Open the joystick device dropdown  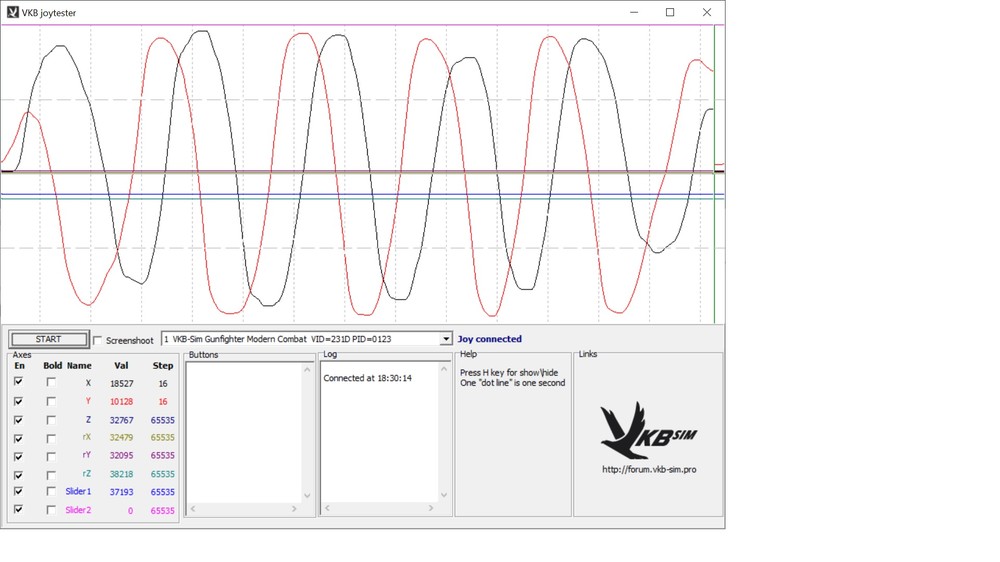click(x=446, y=339)
